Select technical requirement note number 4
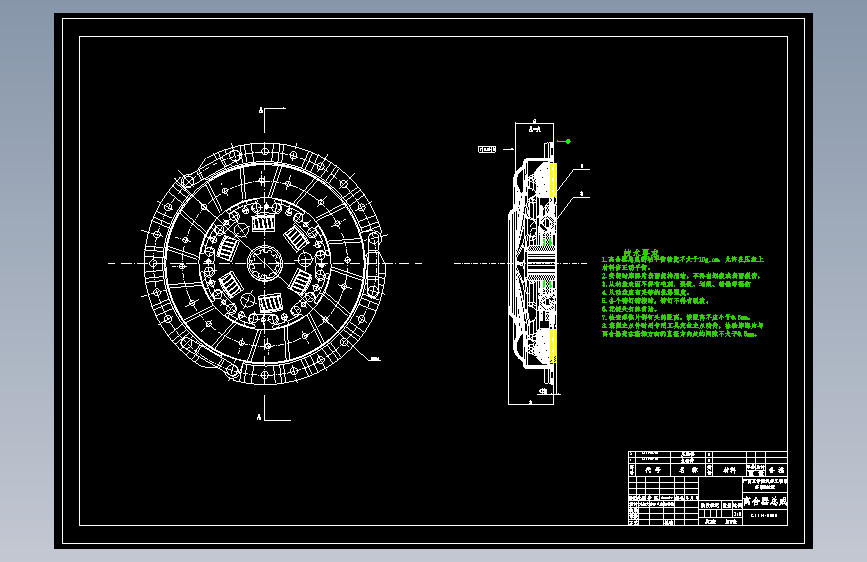 (x=645, y=292)
